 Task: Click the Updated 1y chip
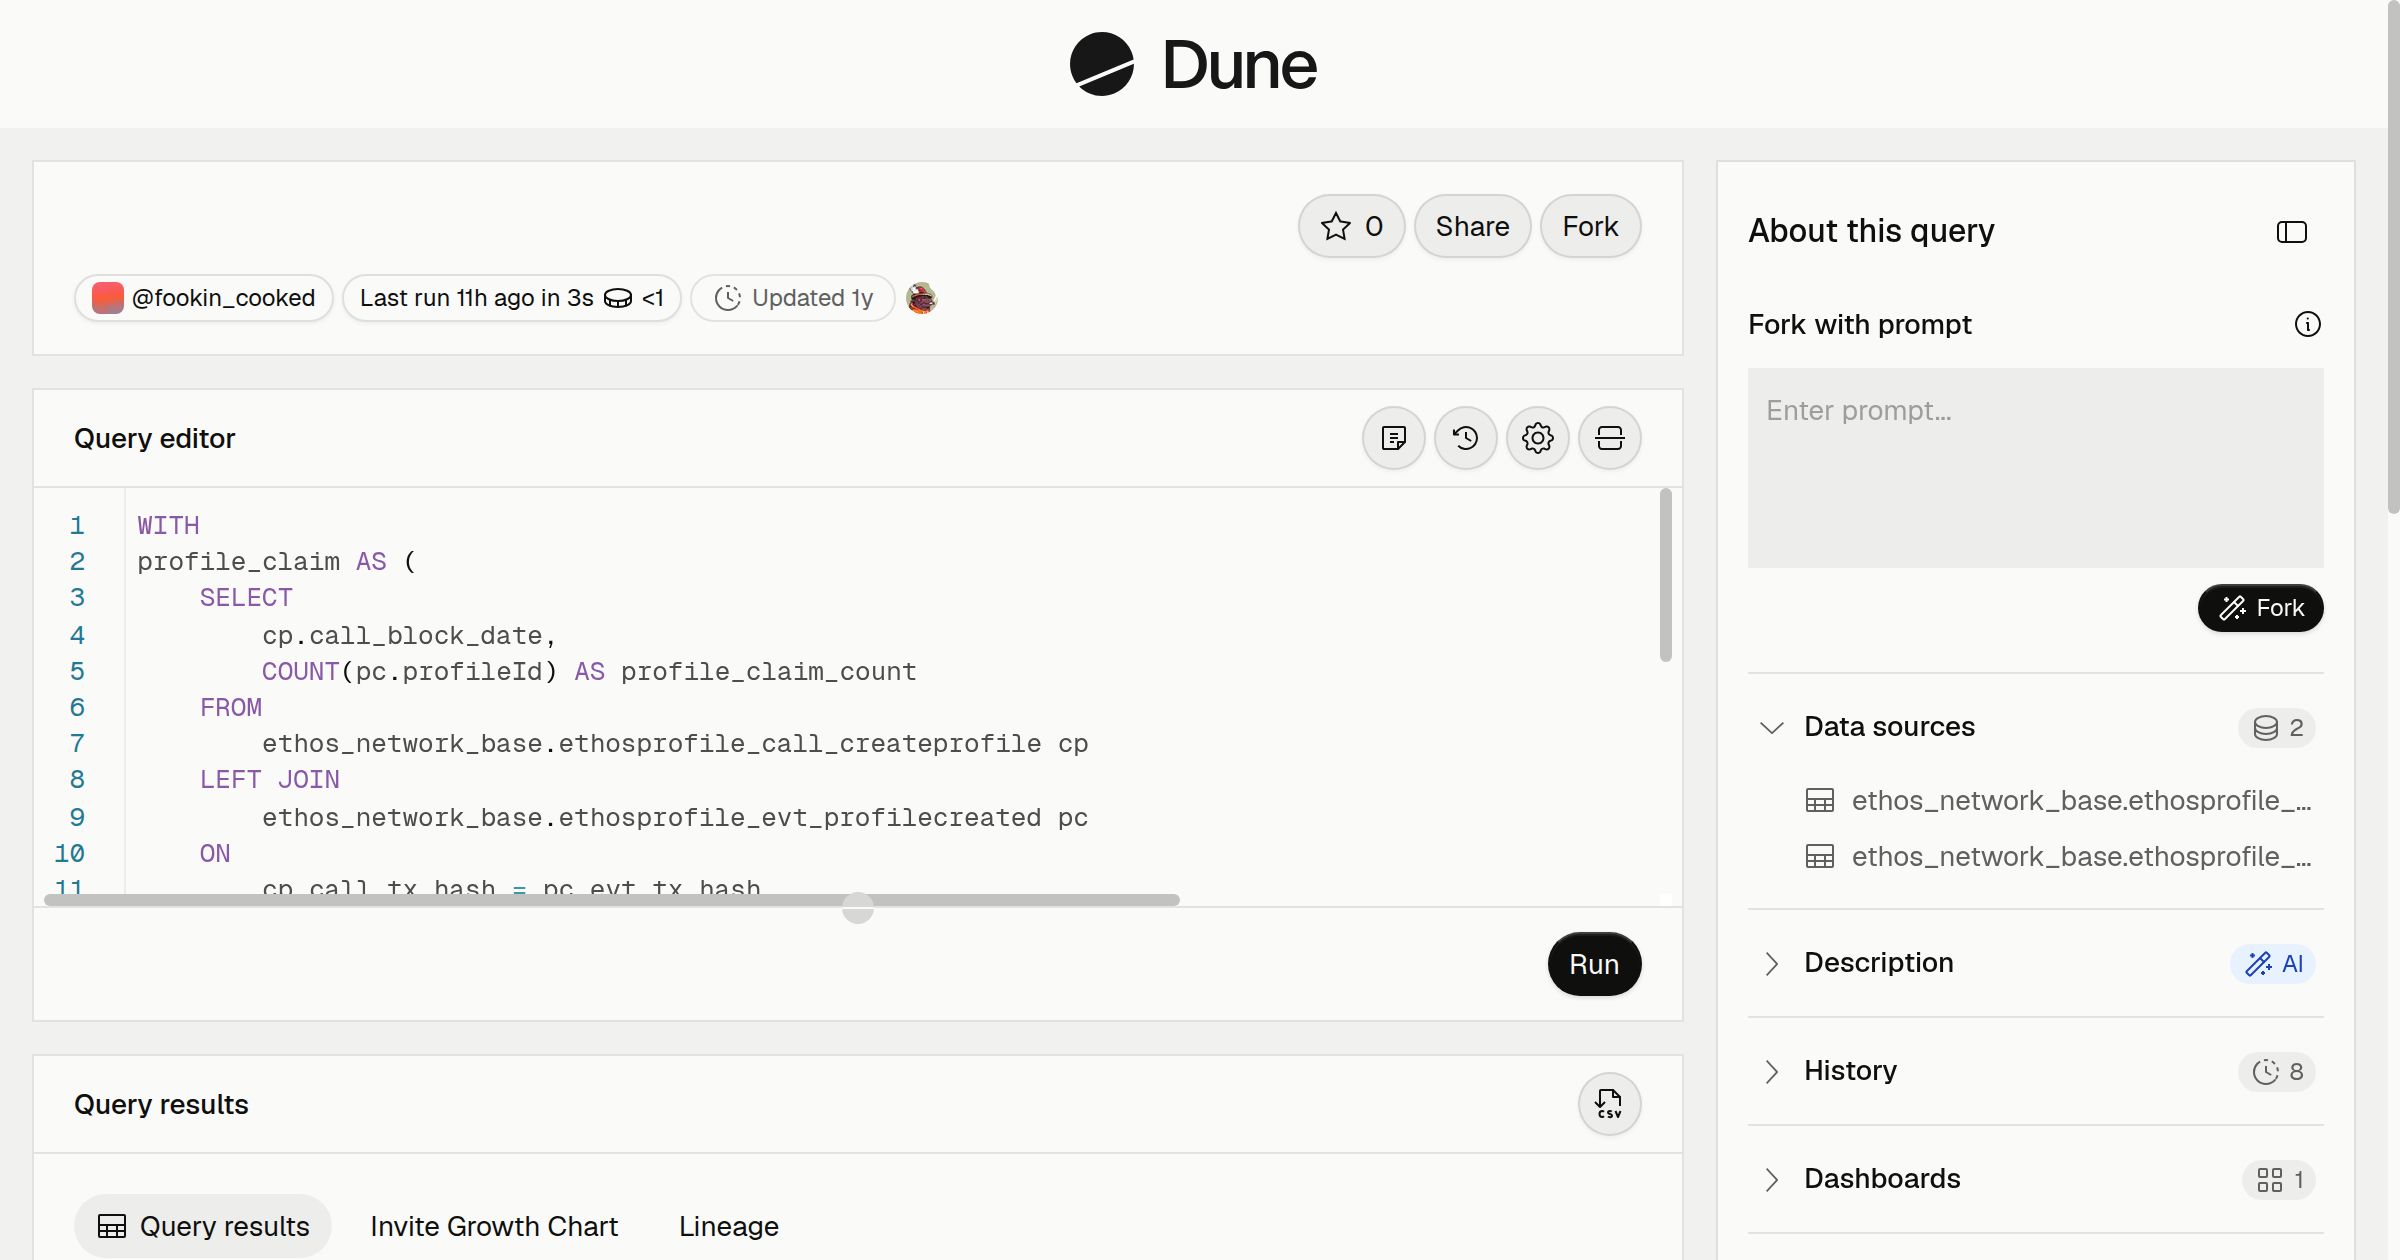(792, 298)
